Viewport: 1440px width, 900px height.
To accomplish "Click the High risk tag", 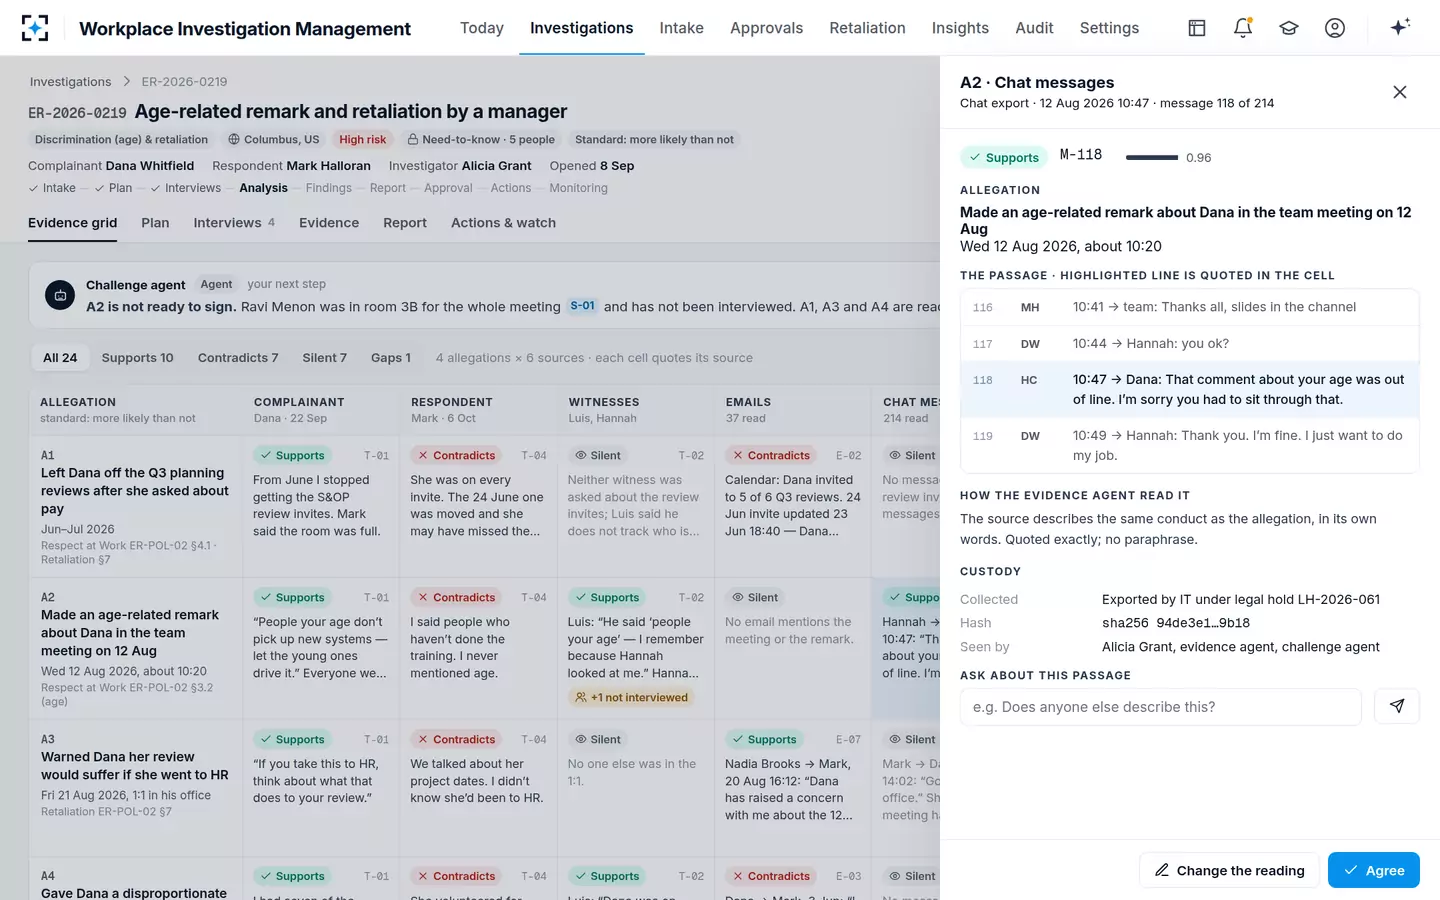I will click(362, 140).
